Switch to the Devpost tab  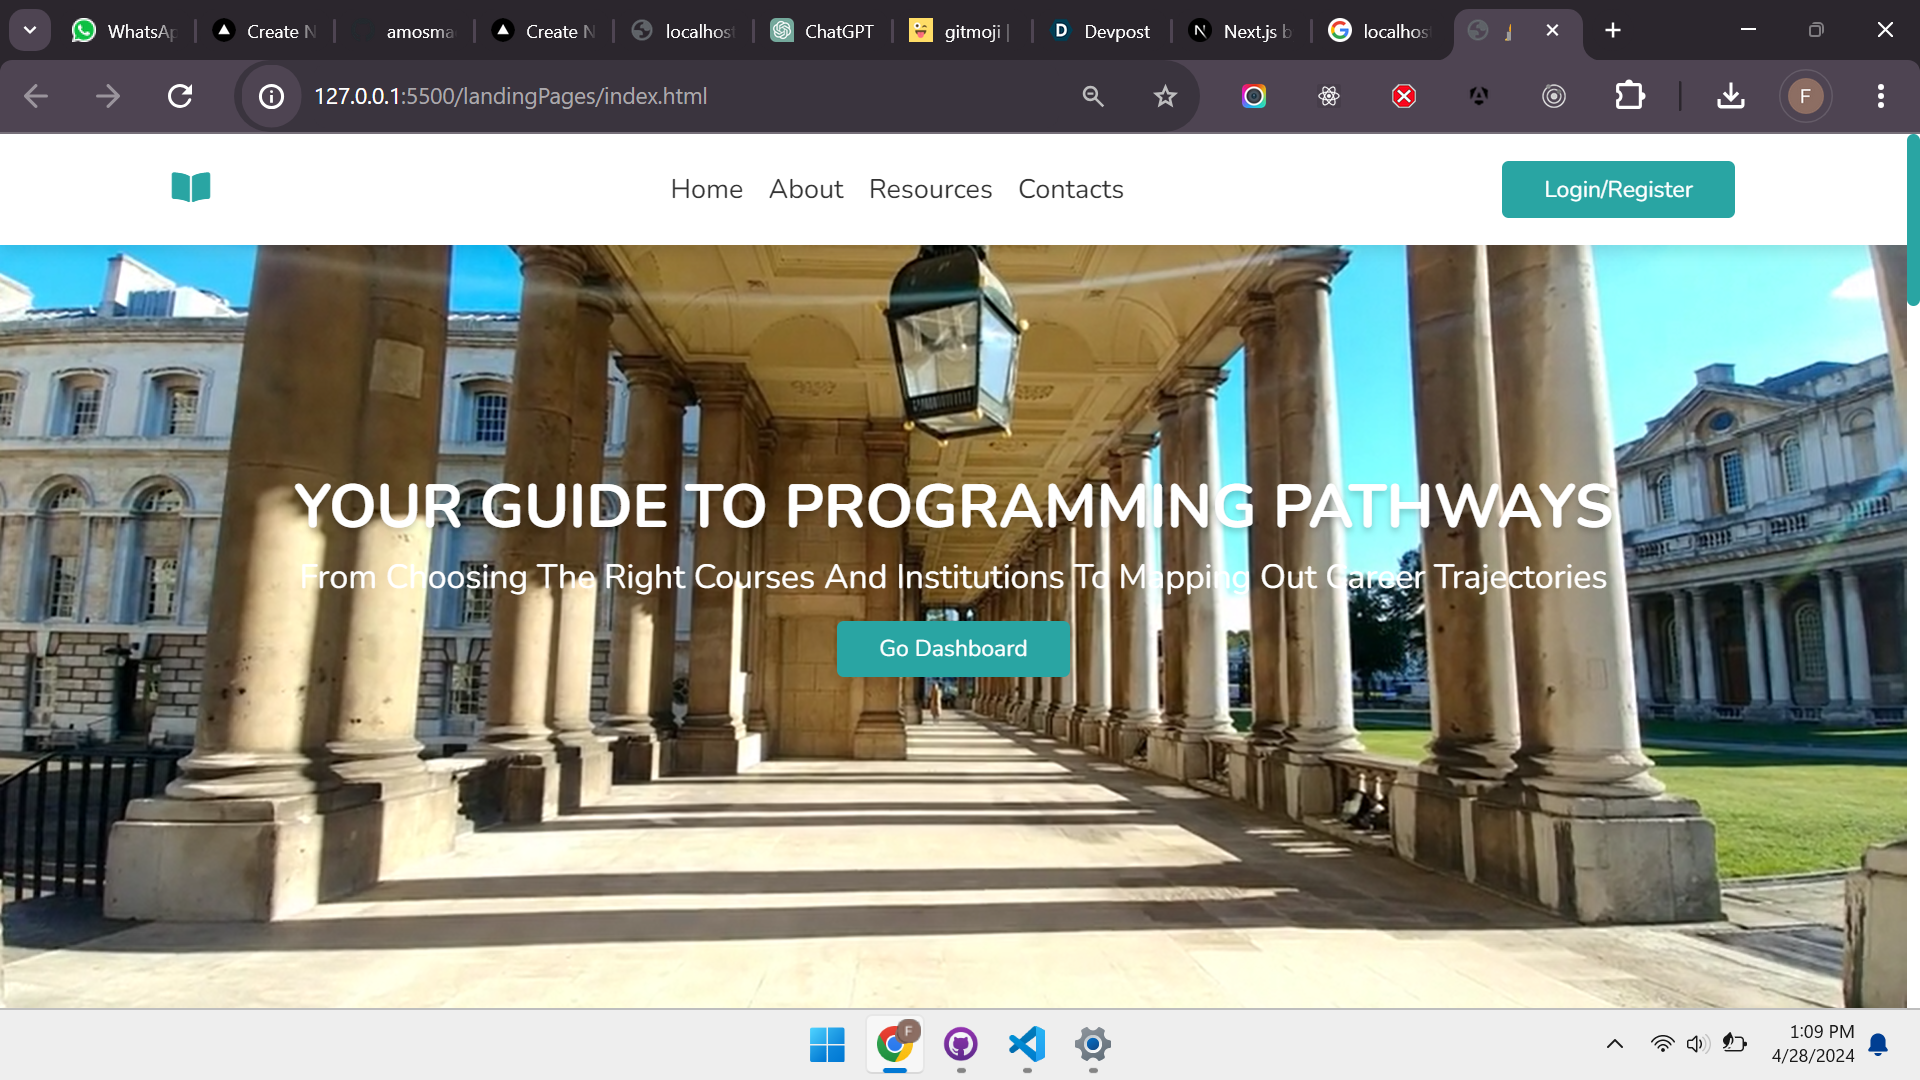pyautogui.click(x=1101, y=31)
